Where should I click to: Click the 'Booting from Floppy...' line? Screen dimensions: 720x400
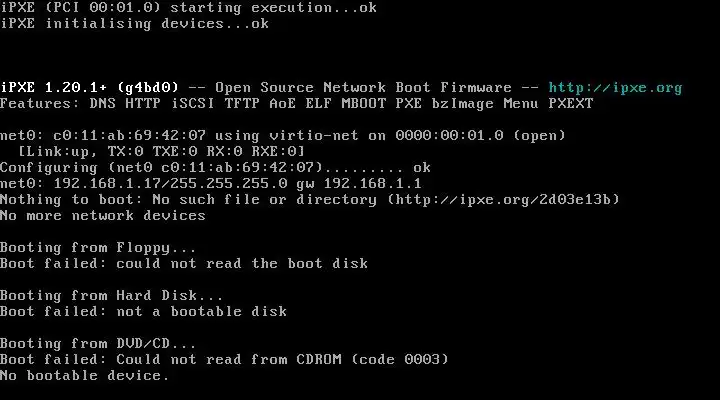point(98,248)
